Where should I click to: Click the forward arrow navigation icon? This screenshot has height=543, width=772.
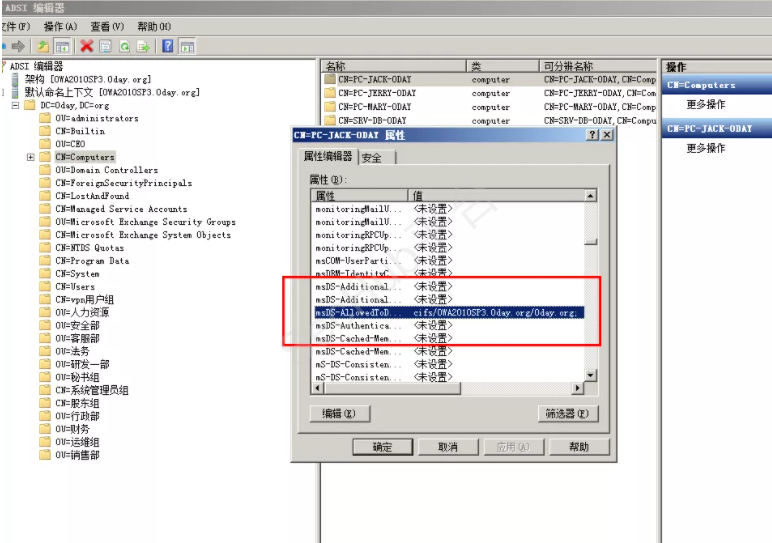pos(18,46)
